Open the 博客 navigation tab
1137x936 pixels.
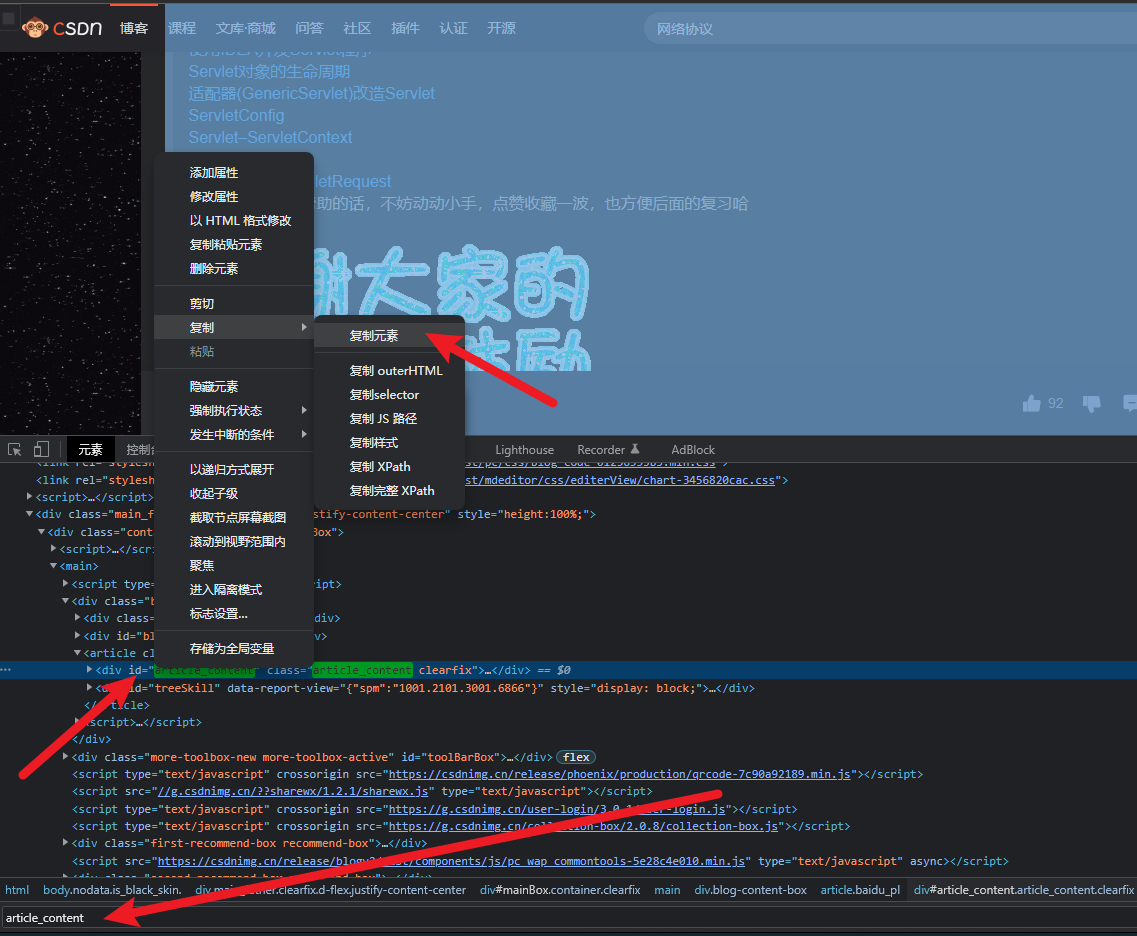coord(134,28)
